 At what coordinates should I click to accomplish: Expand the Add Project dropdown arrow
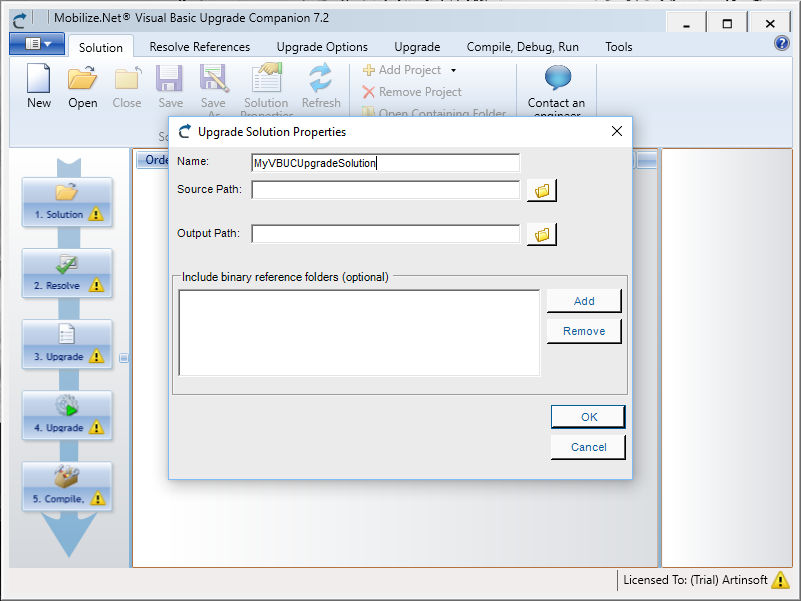453,71
